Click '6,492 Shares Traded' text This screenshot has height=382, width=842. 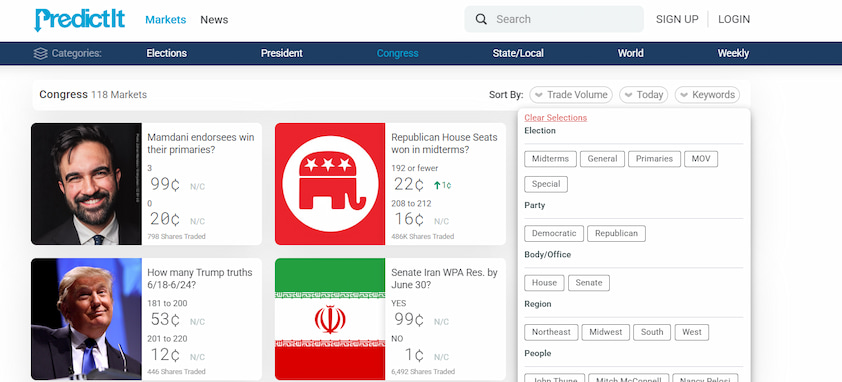[x=423, y=372]
